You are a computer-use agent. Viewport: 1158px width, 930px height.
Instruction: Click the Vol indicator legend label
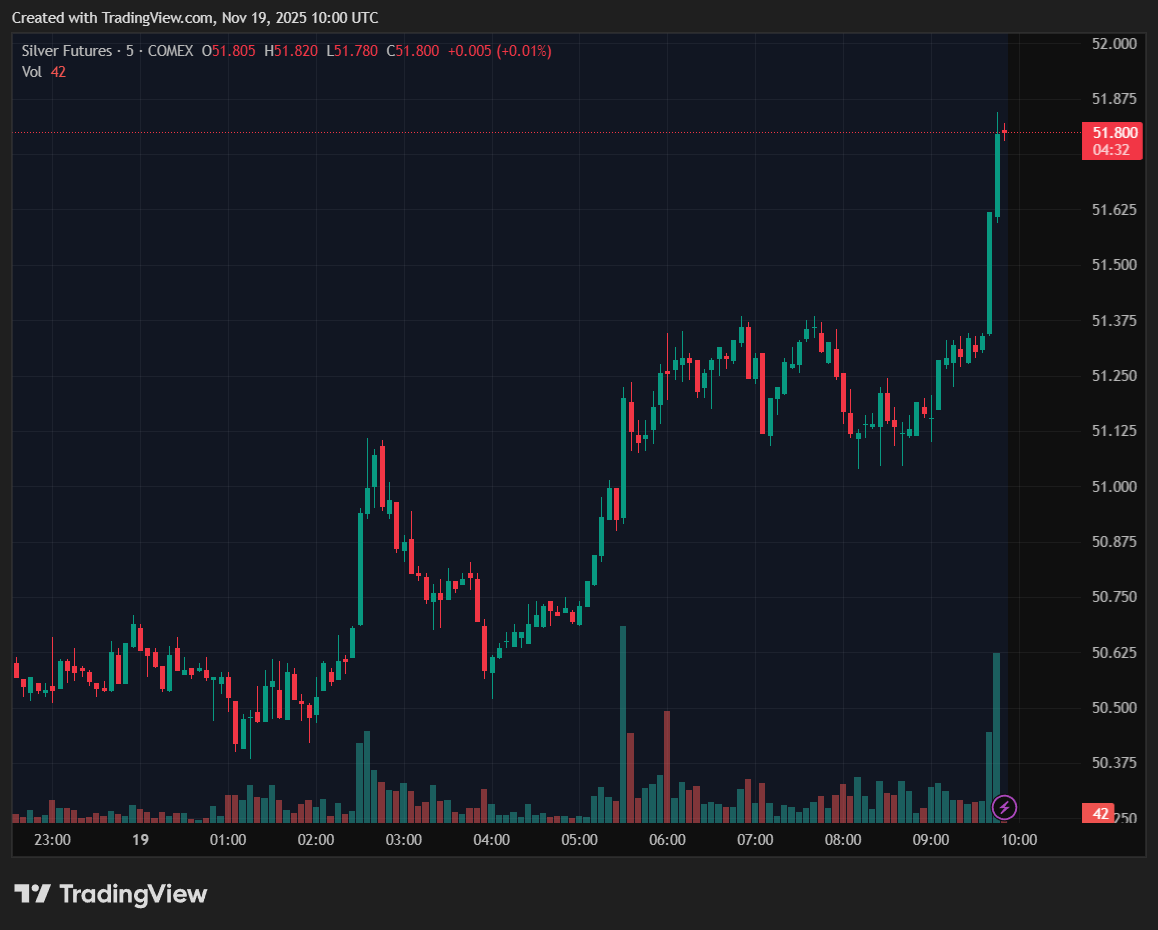coord(32,71)
